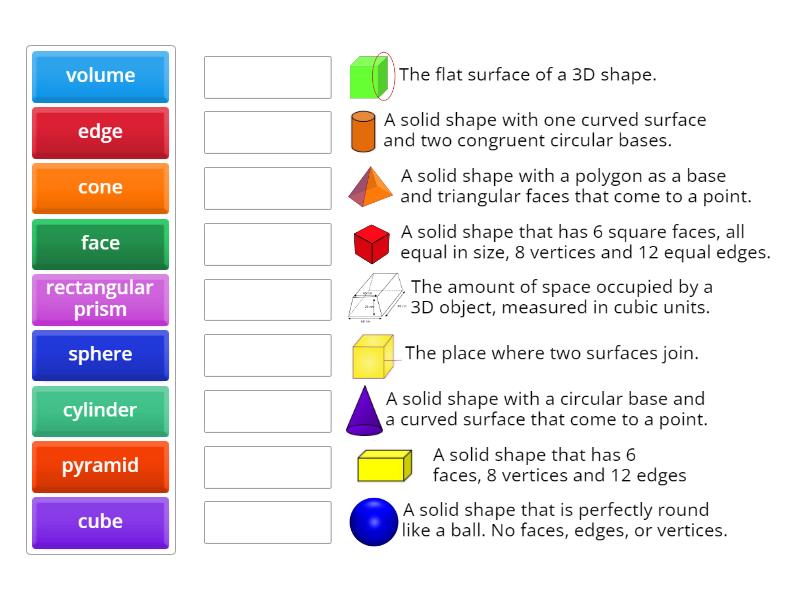Click the empty answer box next to the sphere description
Screen dimensions: 800x600
pos(267,522)
